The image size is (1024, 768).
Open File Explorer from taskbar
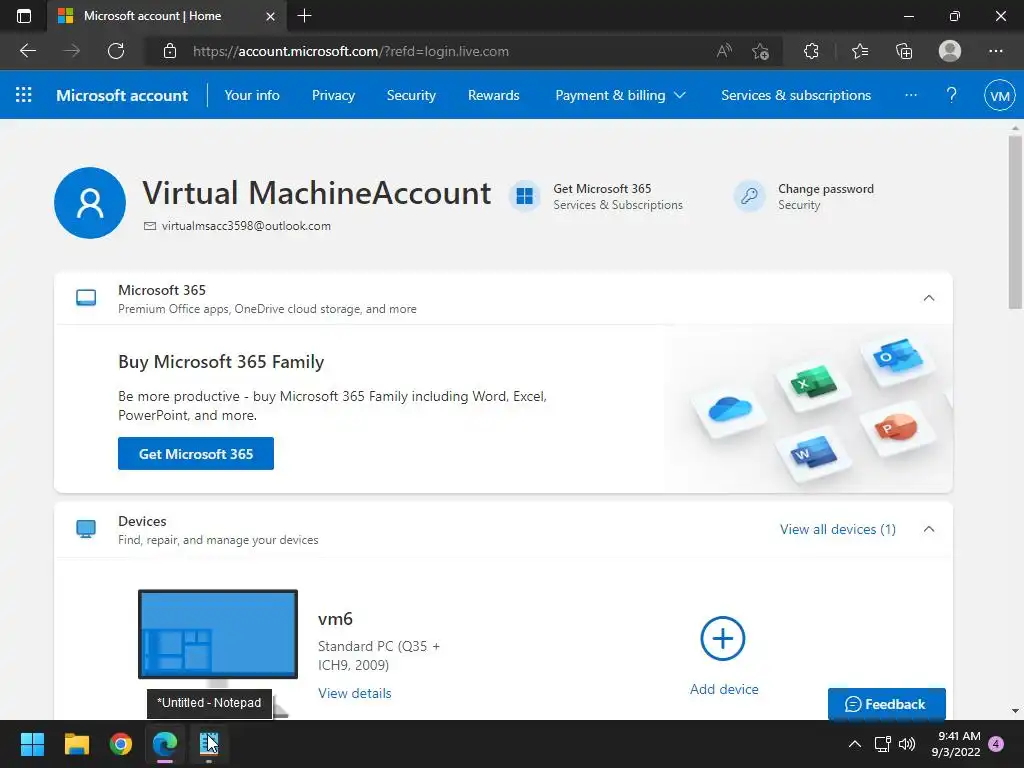tap(76, 744)
